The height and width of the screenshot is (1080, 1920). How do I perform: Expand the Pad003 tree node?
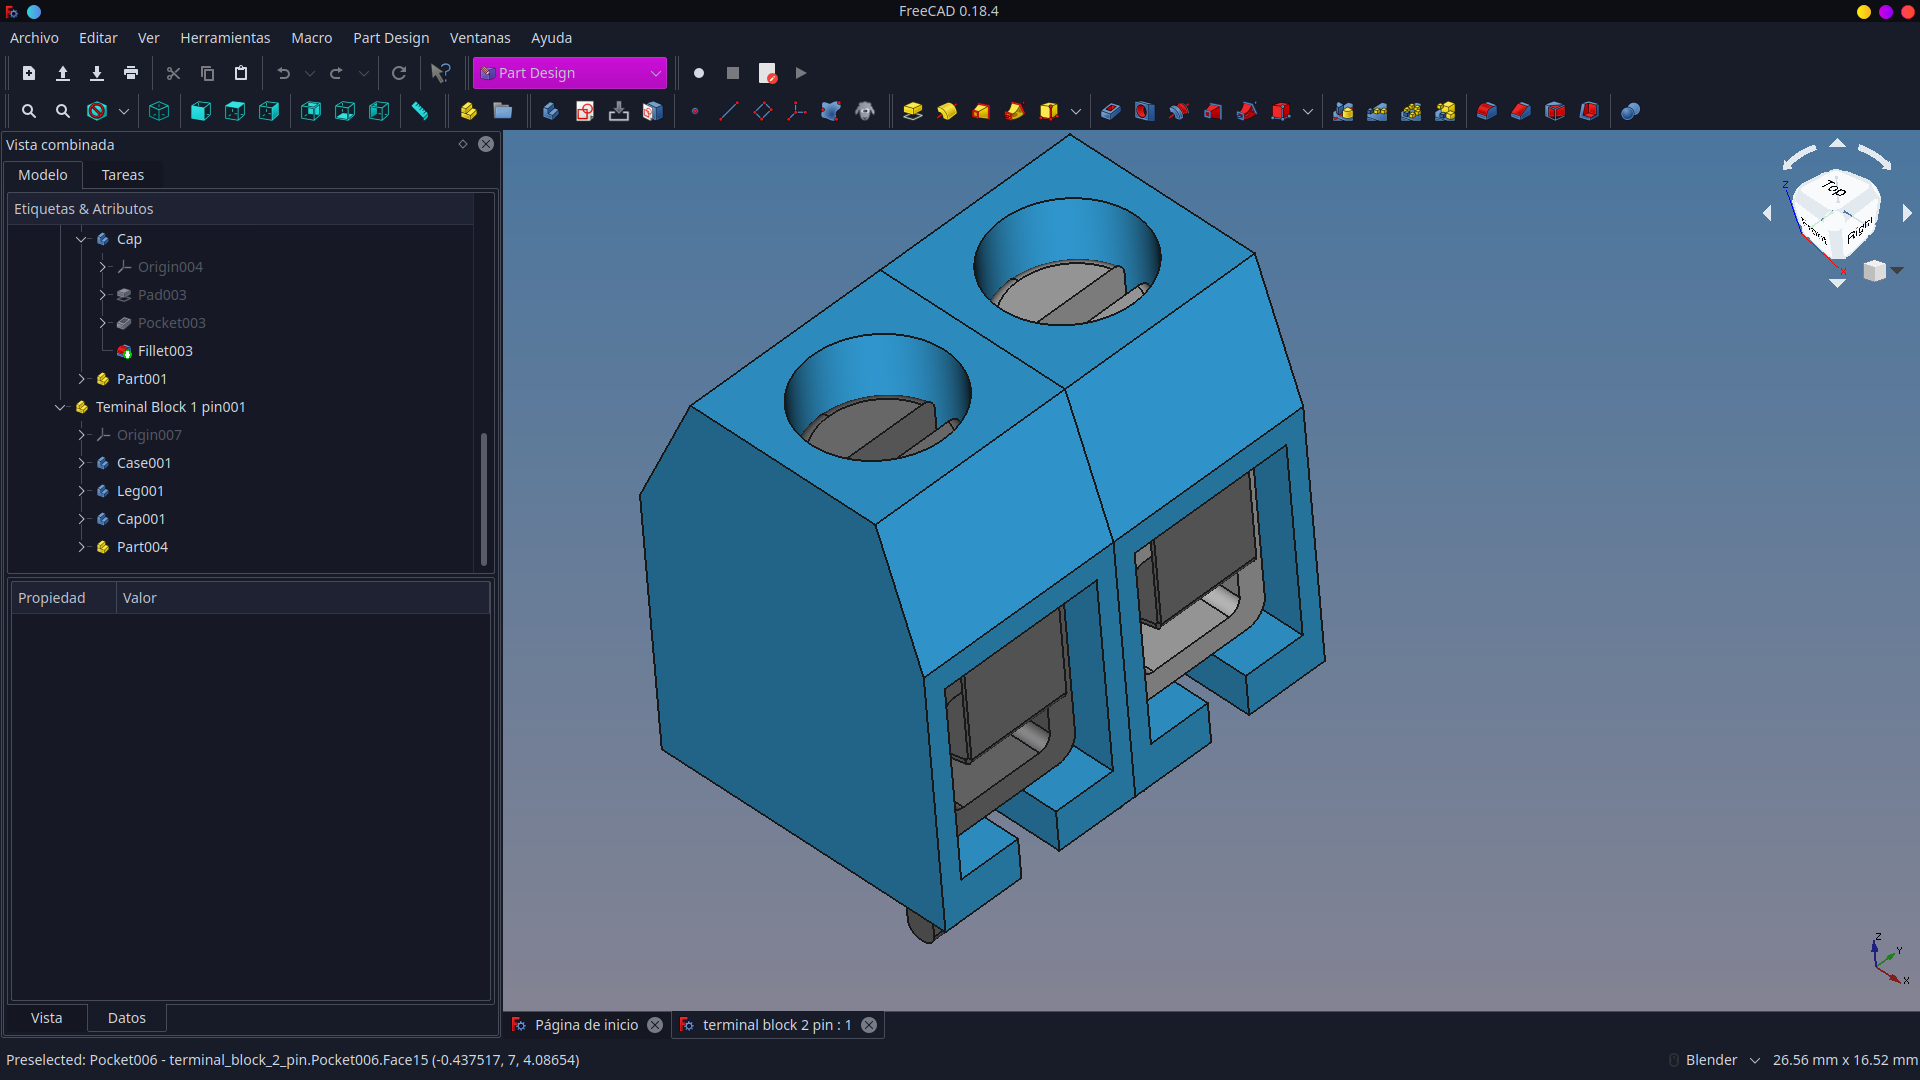coord(102,295)
